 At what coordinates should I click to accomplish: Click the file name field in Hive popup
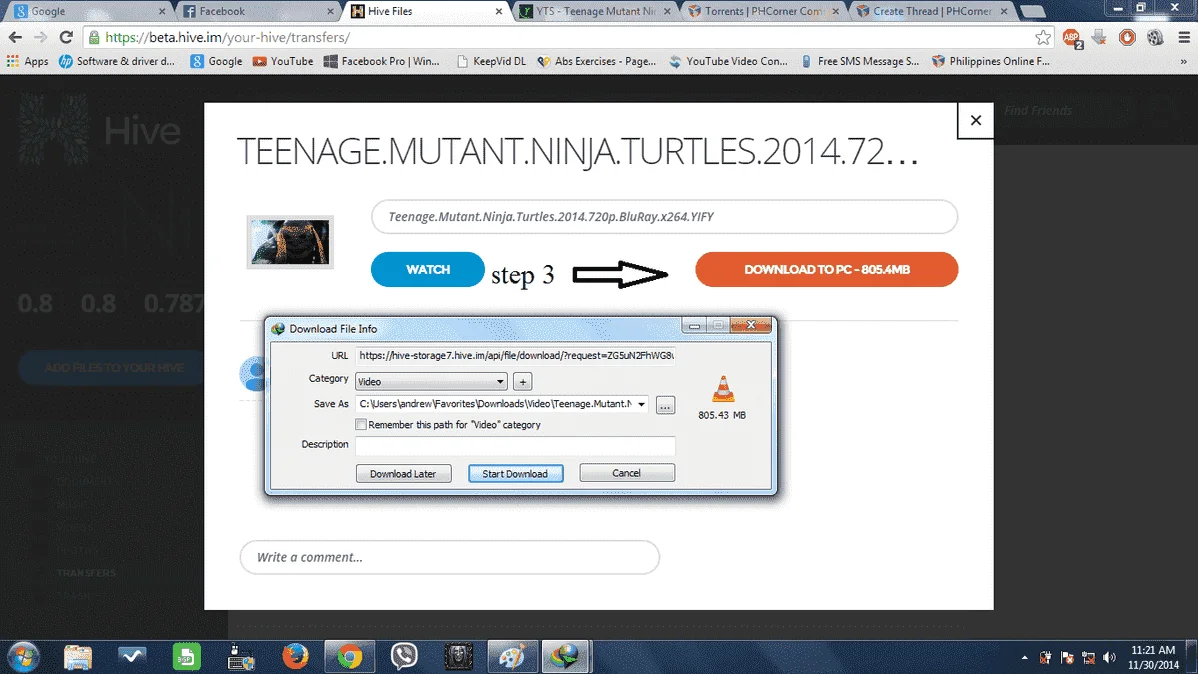[x=665, y=217]
